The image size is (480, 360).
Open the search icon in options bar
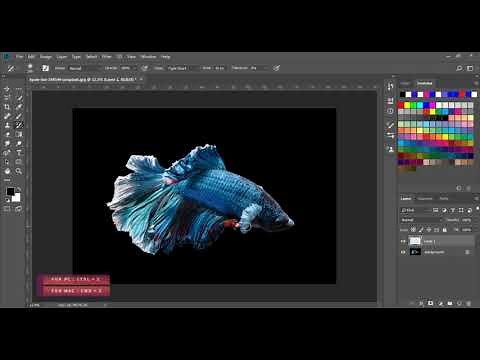(x=459, y=68)
